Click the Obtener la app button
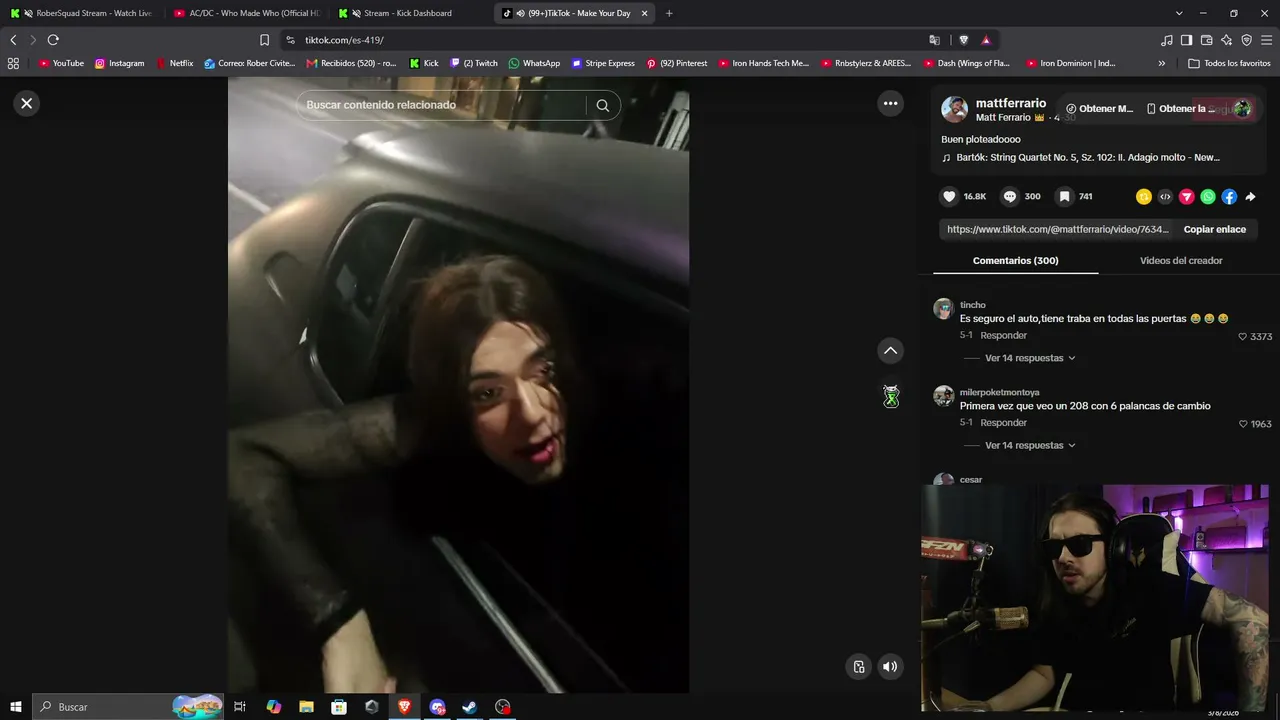1280x720 pixels. tap(1181, 108)
